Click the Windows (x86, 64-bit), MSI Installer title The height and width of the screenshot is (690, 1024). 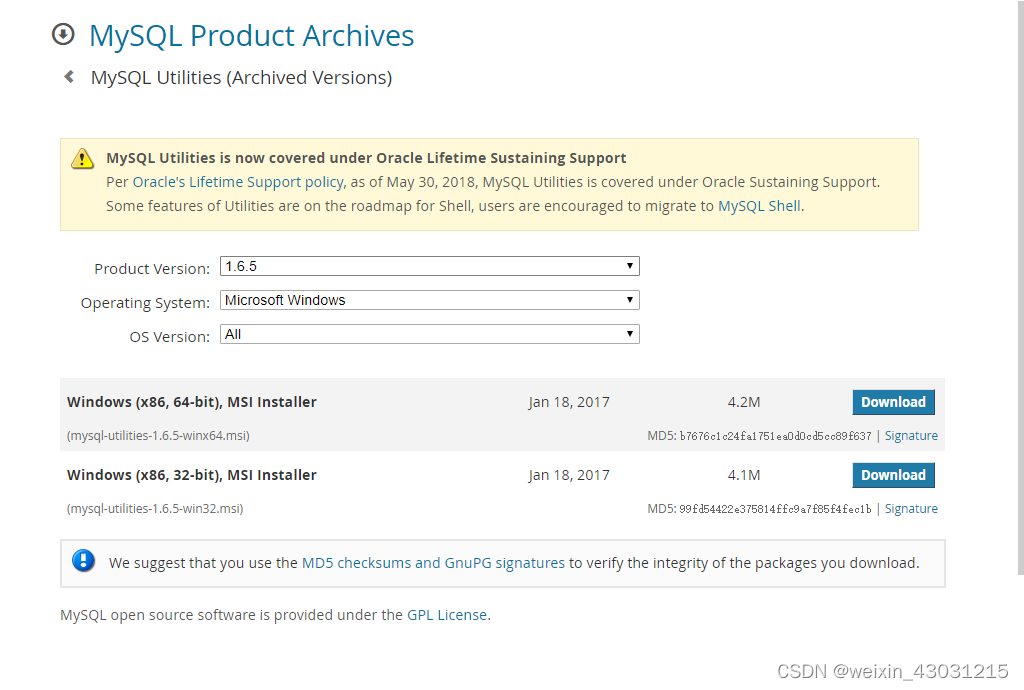coord(191,402)
